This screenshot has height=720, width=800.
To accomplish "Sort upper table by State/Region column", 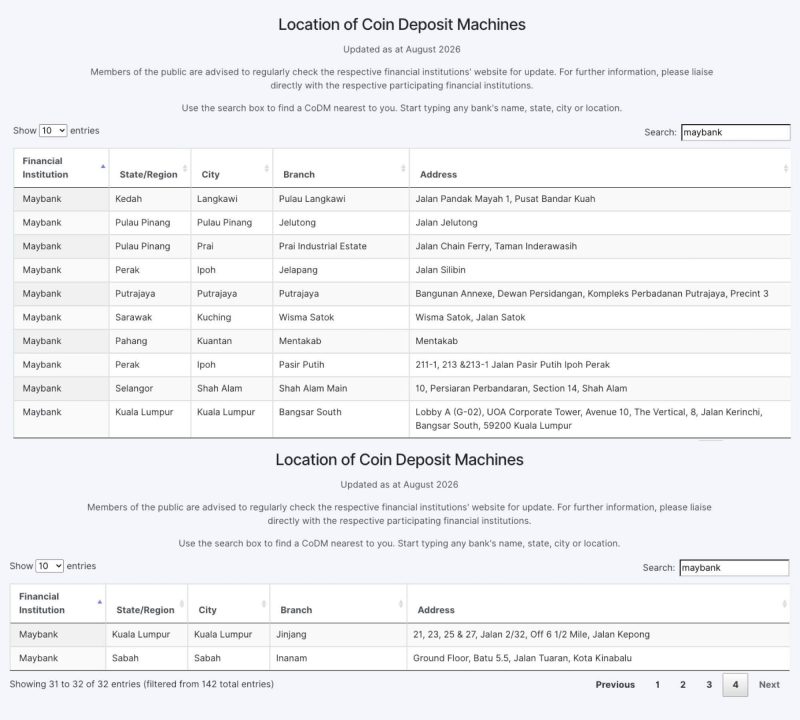I will point(150,168).
